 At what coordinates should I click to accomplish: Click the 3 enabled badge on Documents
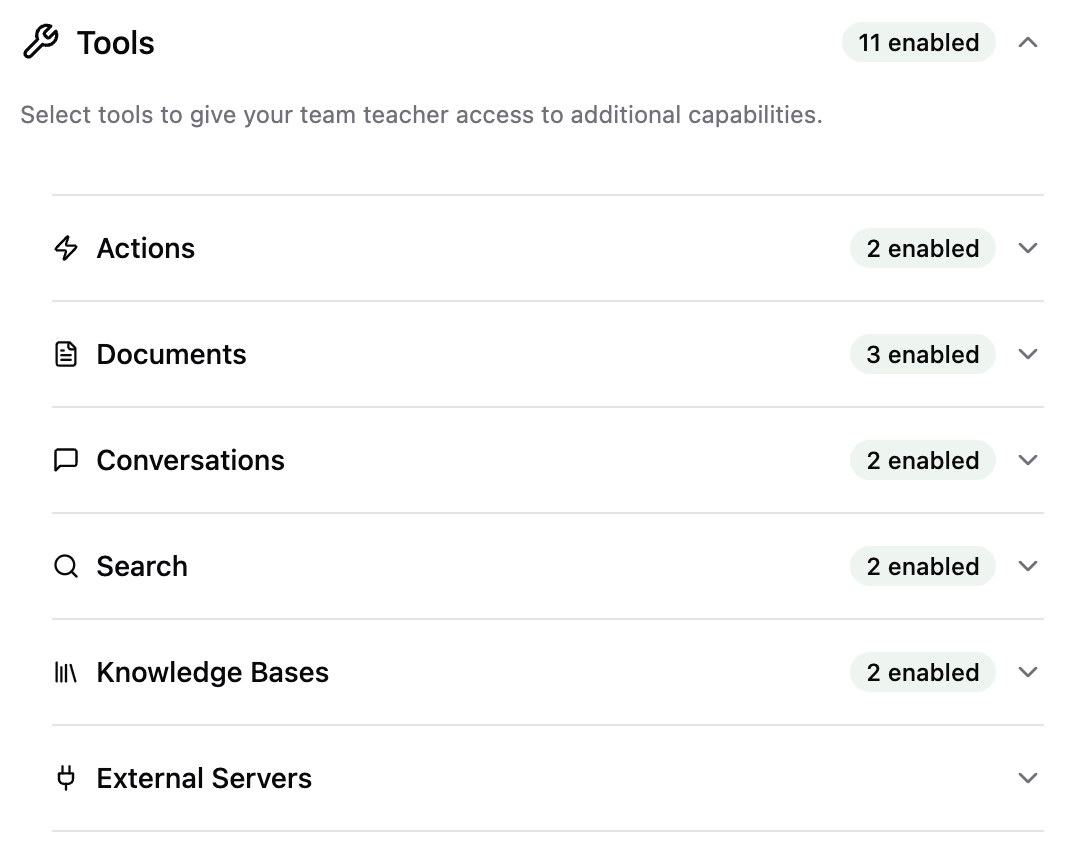pyautogui.click(x=922, y=354)
